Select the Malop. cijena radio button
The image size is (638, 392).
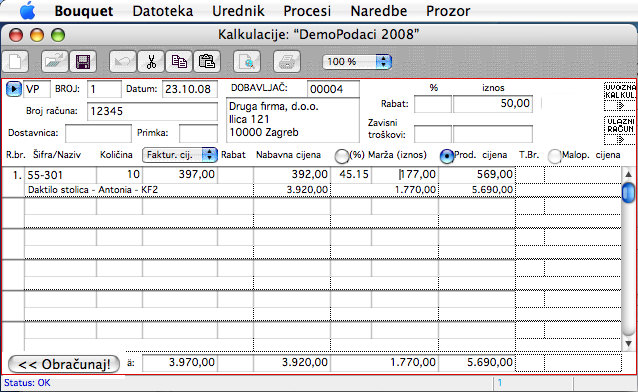(555, 156)
